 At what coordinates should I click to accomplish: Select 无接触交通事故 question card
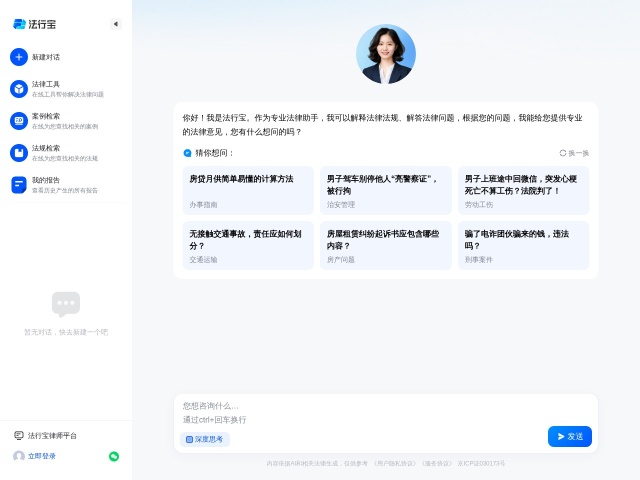click(248, 245)
